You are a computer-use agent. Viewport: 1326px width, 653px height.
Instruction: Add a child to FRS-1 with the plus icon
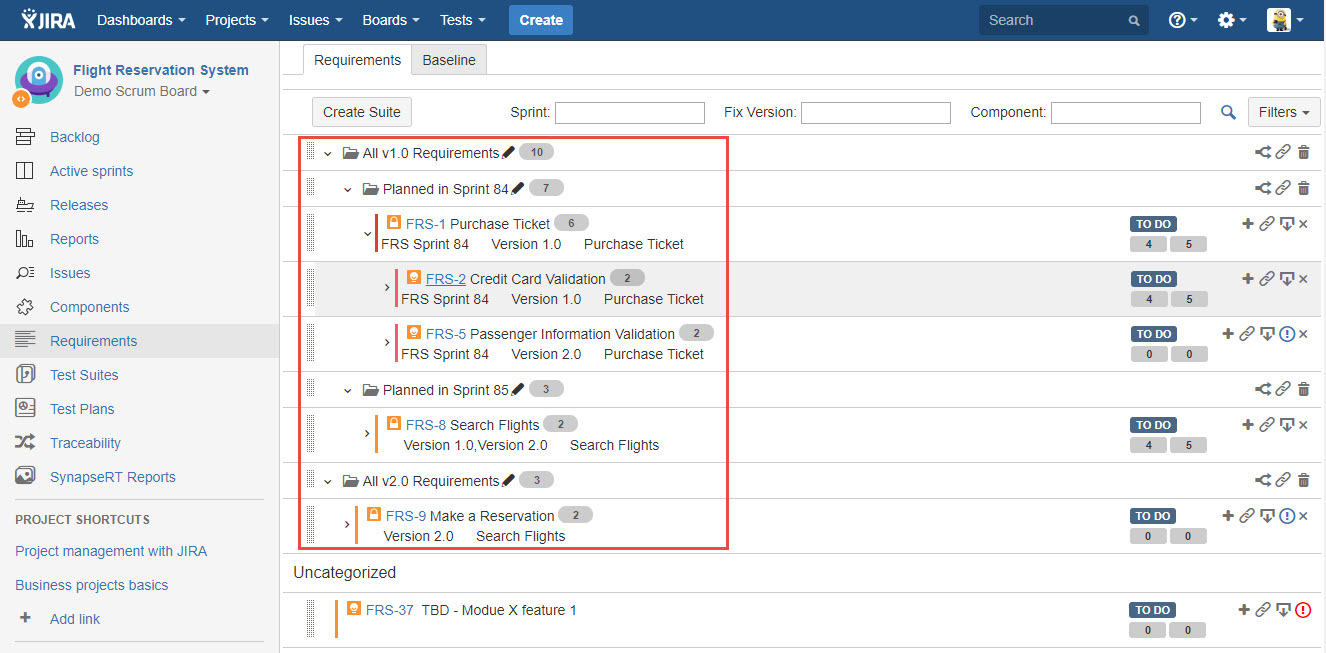coord(1247,224)
